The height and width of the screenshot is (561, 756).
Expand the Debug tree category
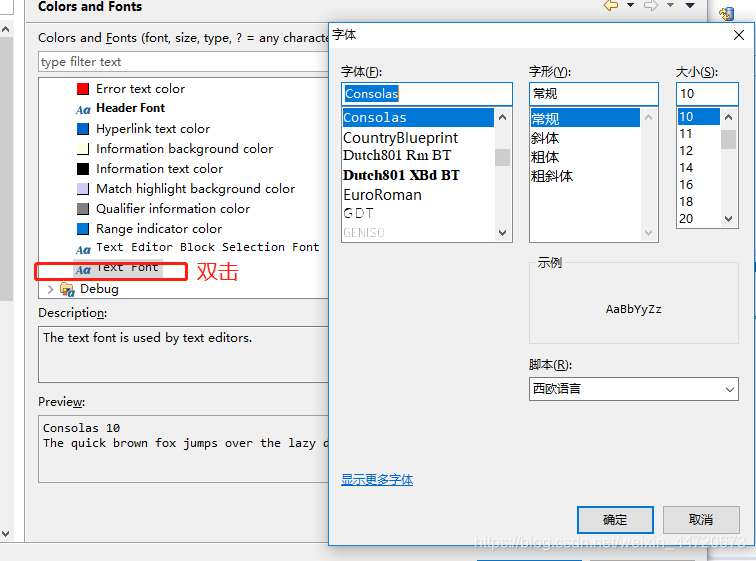(50, 289)
